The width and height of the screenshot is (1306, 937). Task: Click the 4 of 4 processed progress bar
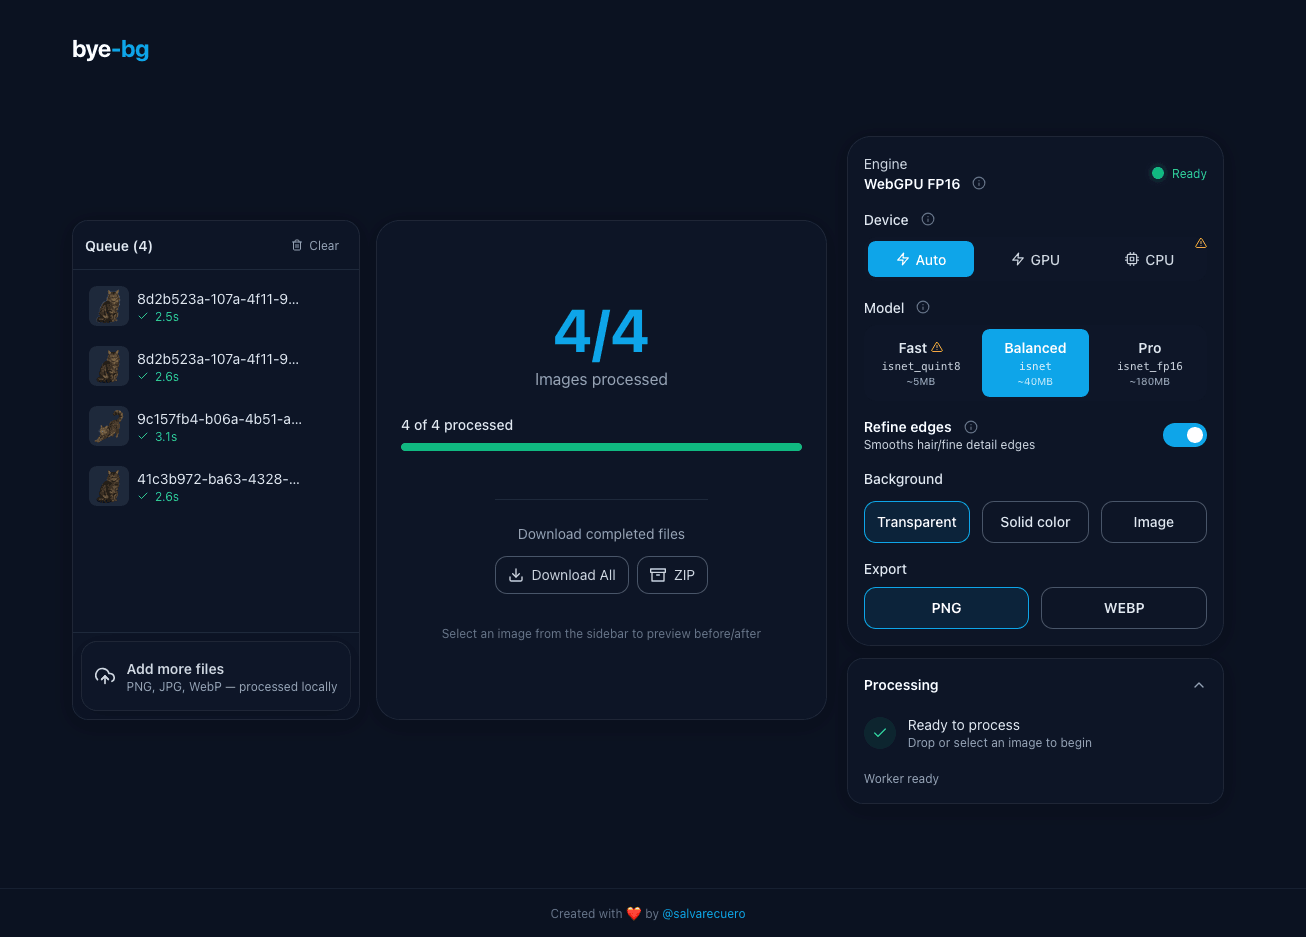click(601, 447)
